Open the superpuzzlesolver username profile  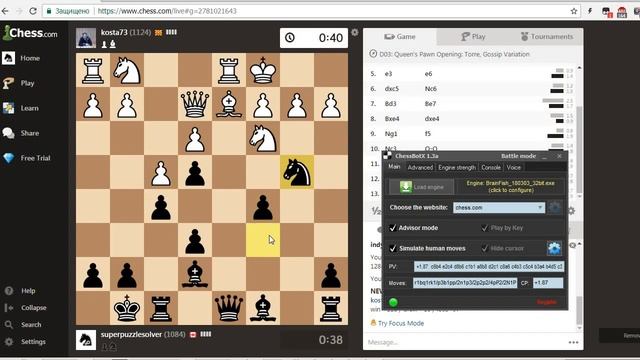(x=131, y=334)
